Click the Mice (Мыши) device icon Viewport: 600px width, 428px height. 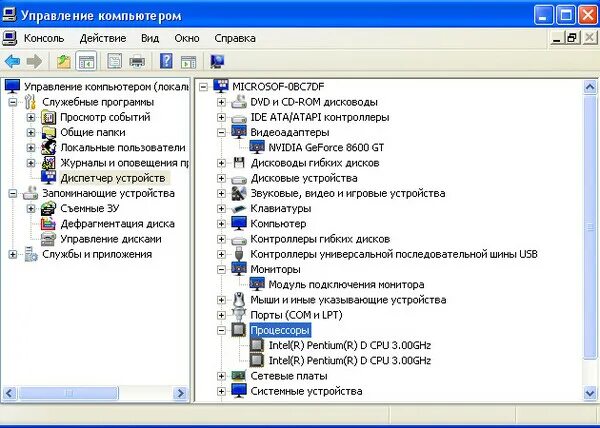pyautogui.click(x=239, y=299)
